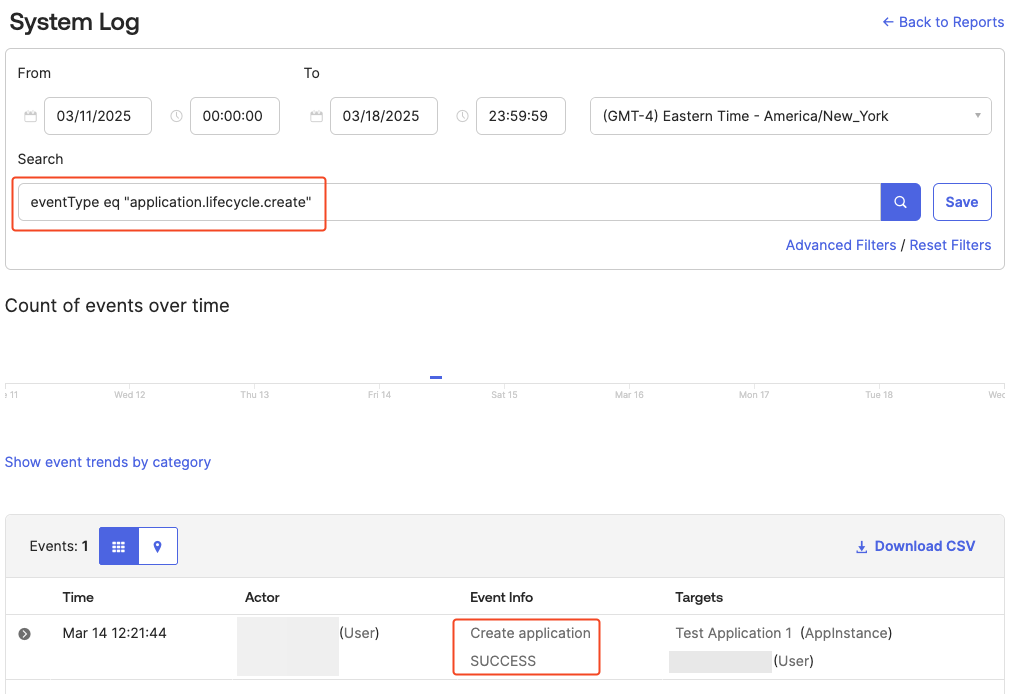Switch to grid table view
The width and height of the screenshot is (1011, 694).
118,547
